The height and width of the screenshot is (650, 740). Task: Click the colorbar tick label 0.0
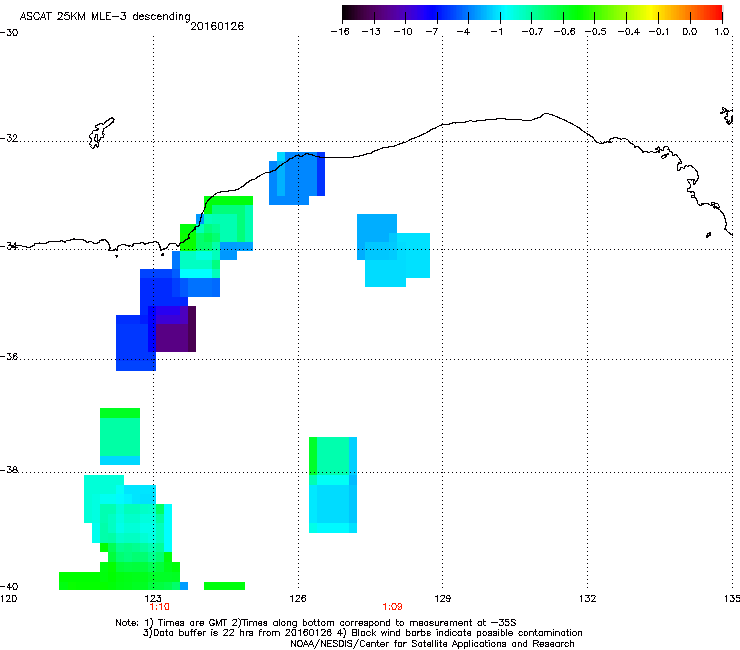click(x=690, y=32)
